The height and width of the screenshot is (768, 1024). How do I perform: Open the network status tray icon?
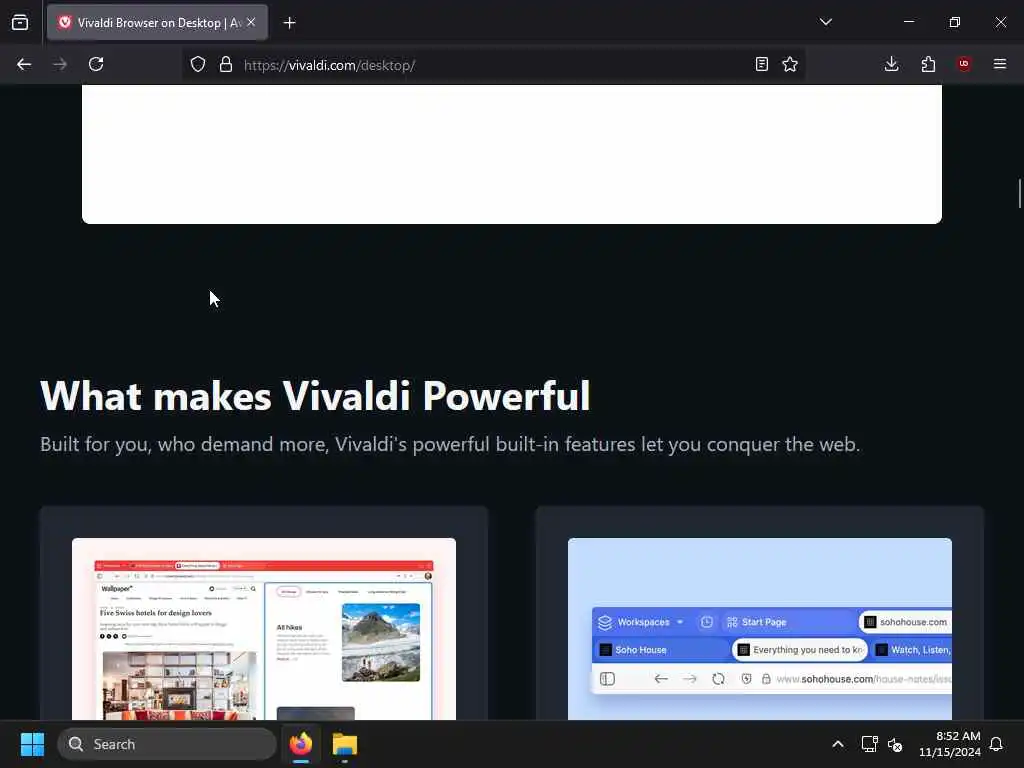pos(869,744)
